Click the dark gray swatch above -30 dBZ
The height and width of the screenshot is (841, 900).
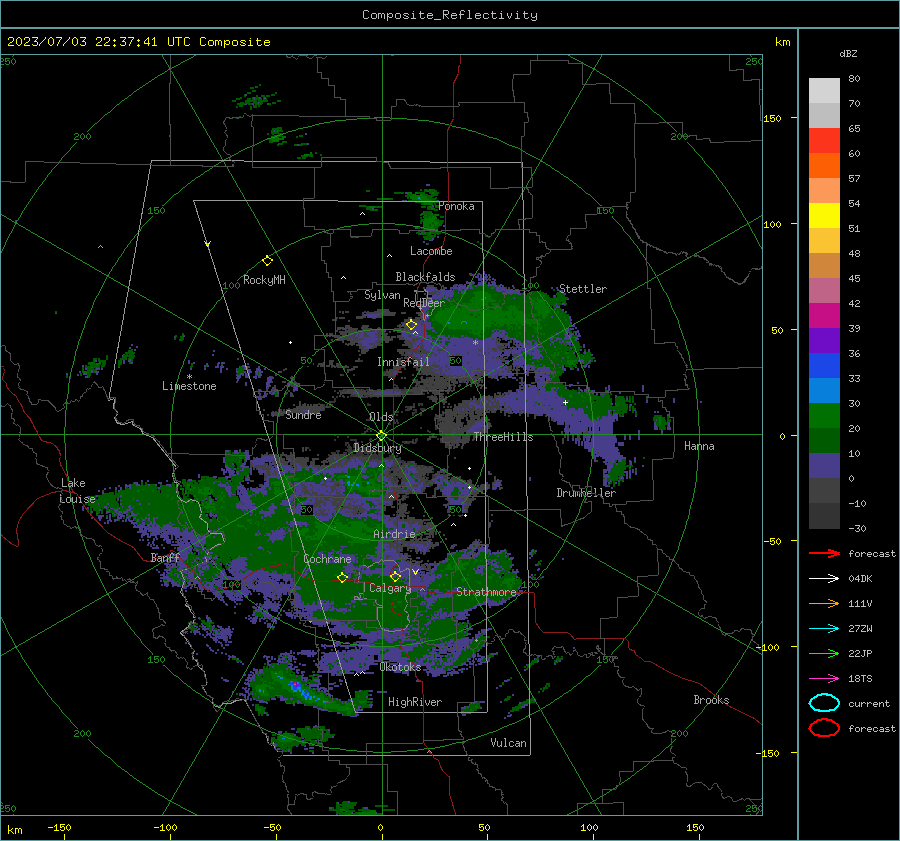[824, 516]
